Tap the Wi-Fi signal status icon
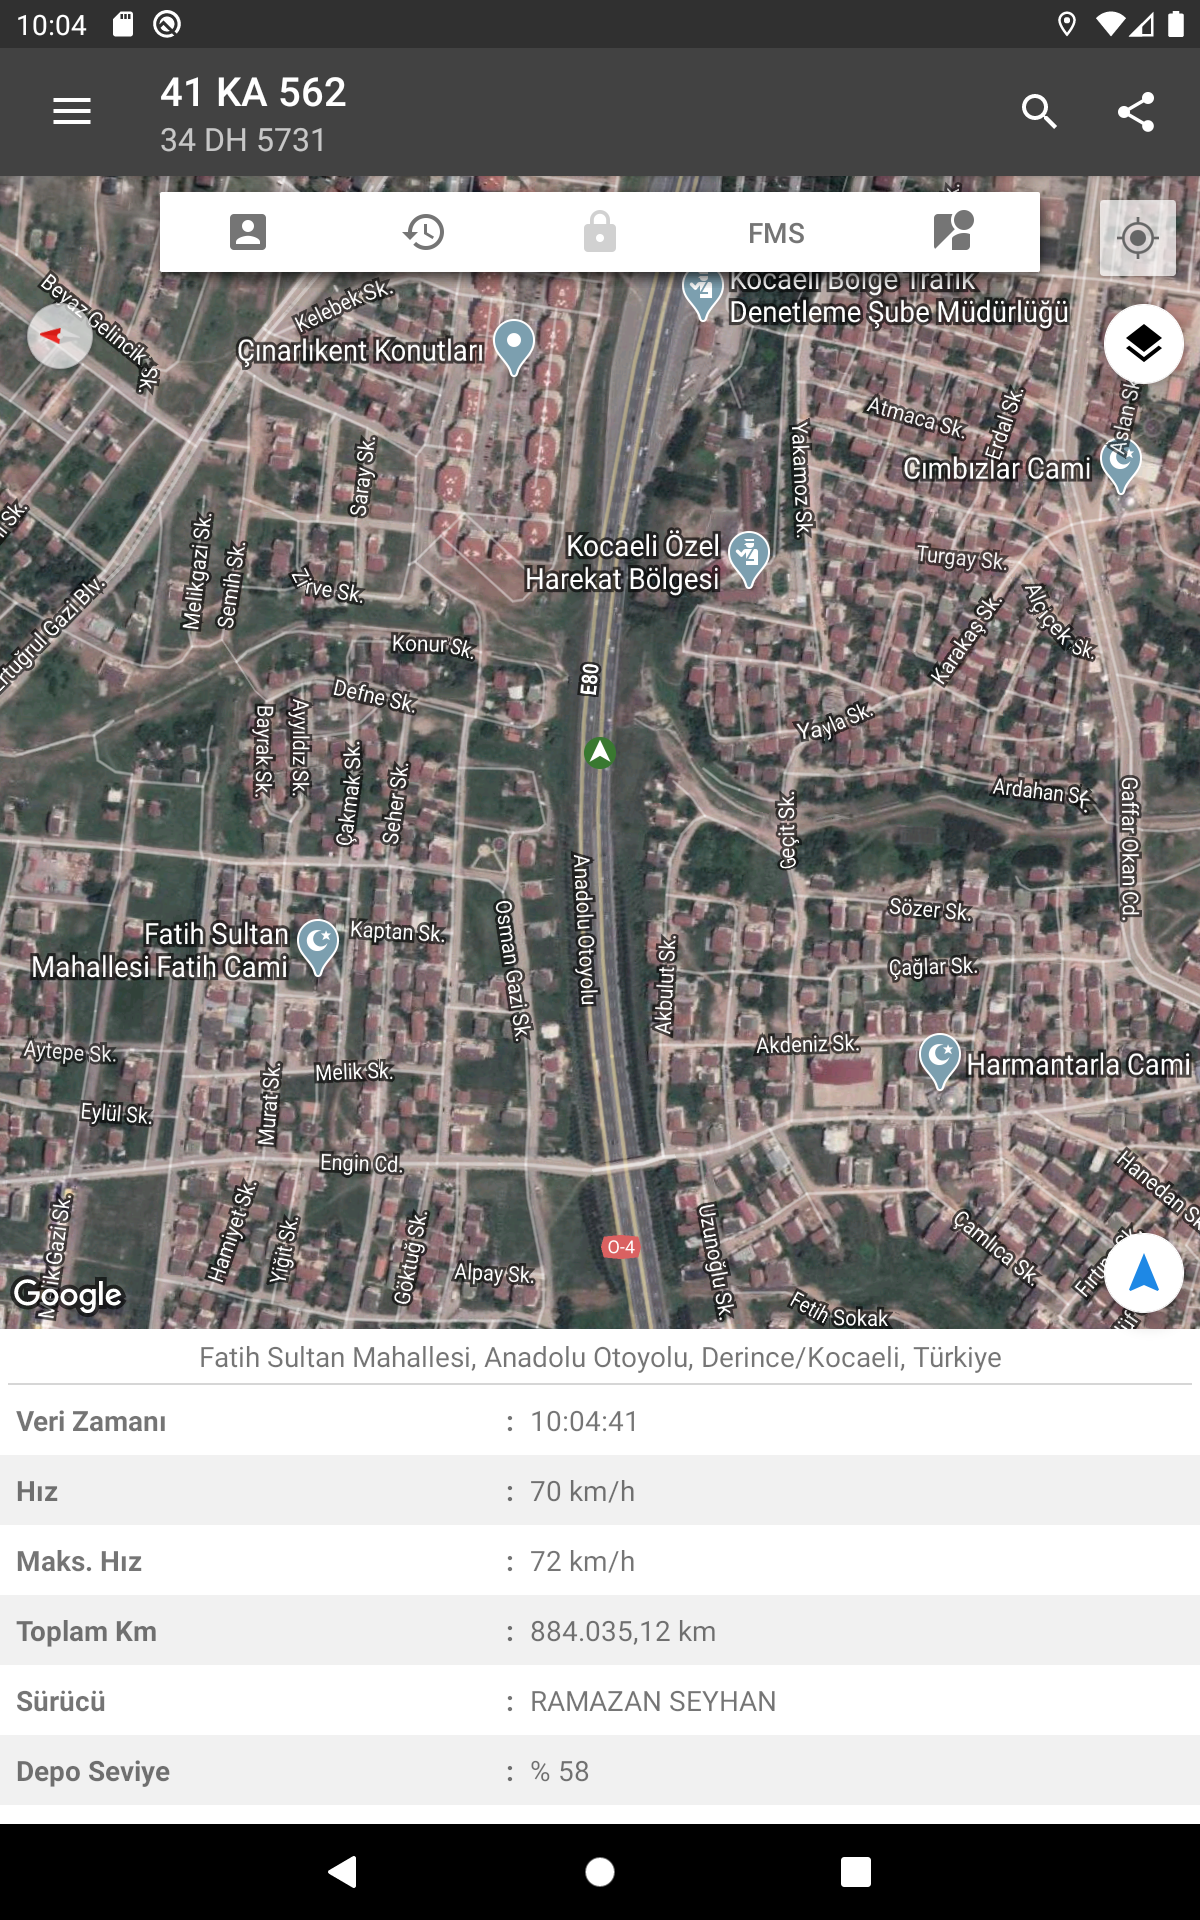Screen dimensions: 1200x1920 [1110, 24]
